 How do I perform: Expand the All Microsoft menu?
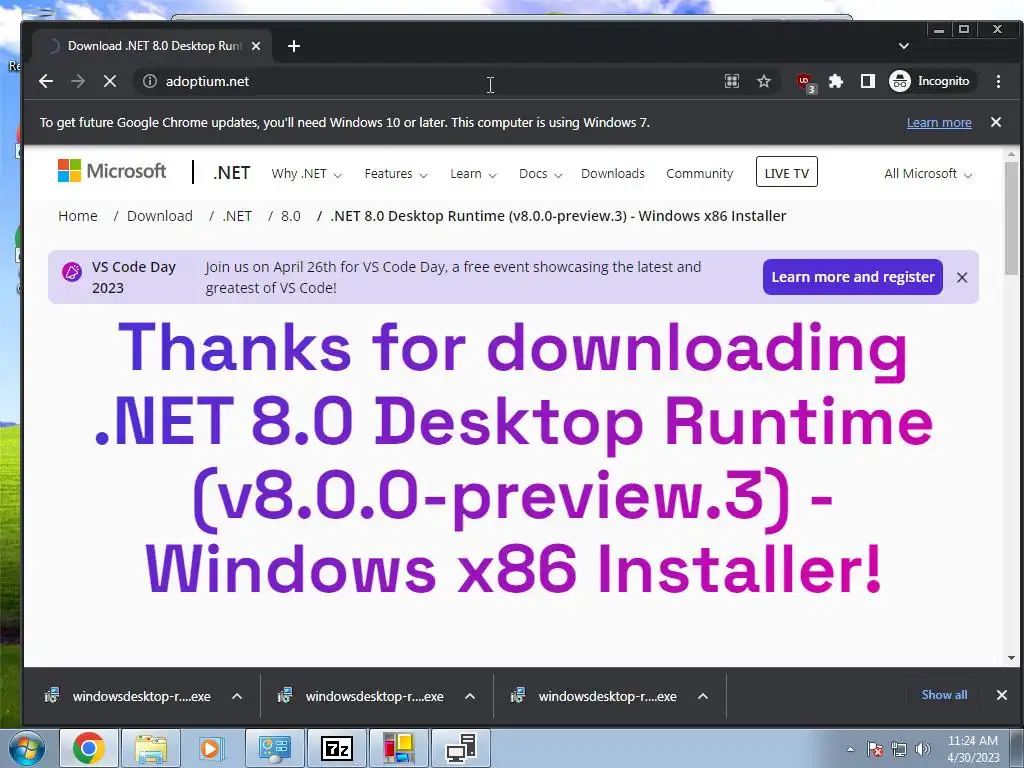click(928, 174)
